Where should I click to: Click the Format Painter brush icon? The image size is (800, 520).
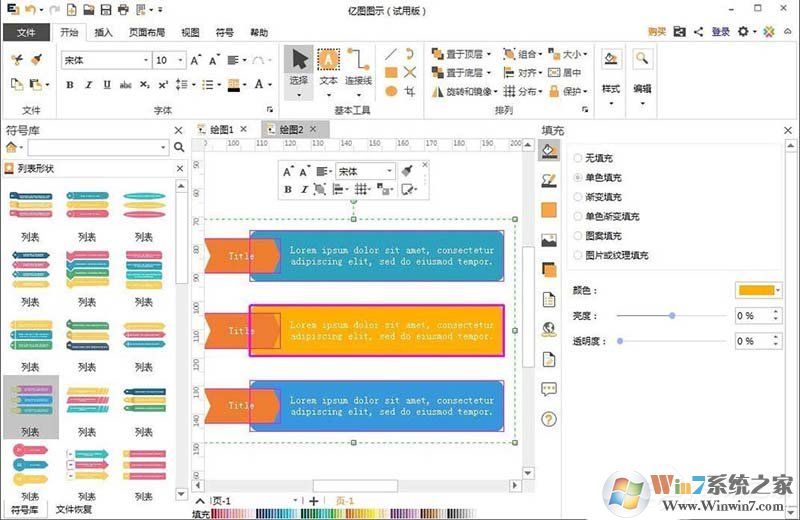(36, 60)
